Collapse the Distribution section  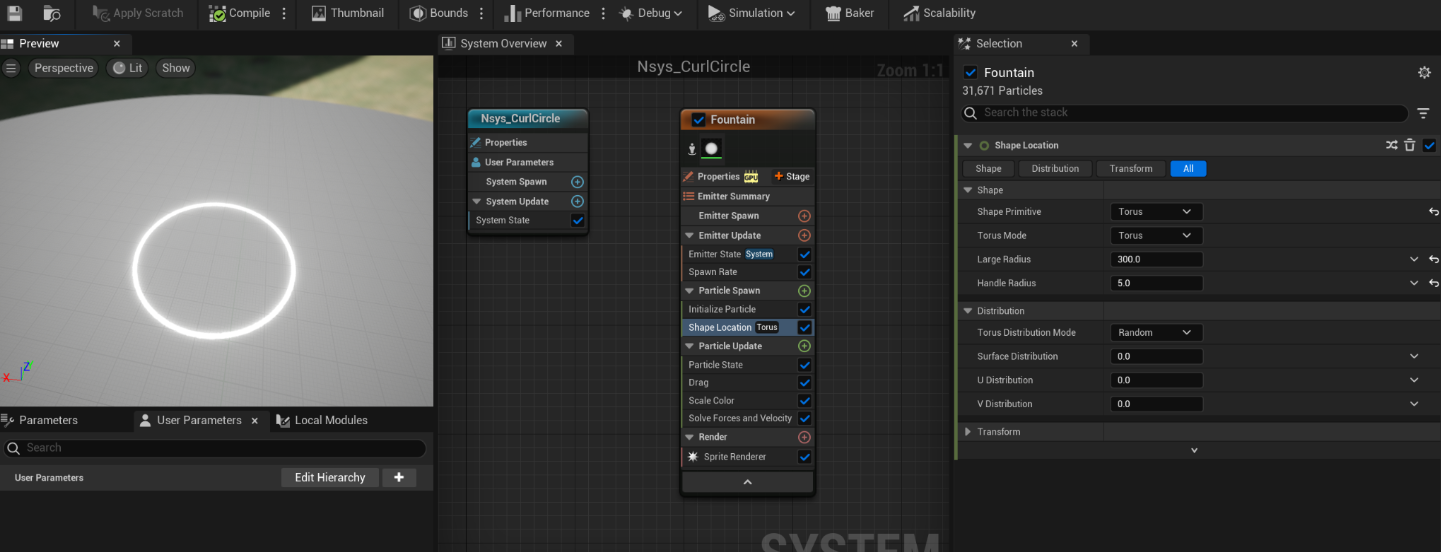(967, 311)
